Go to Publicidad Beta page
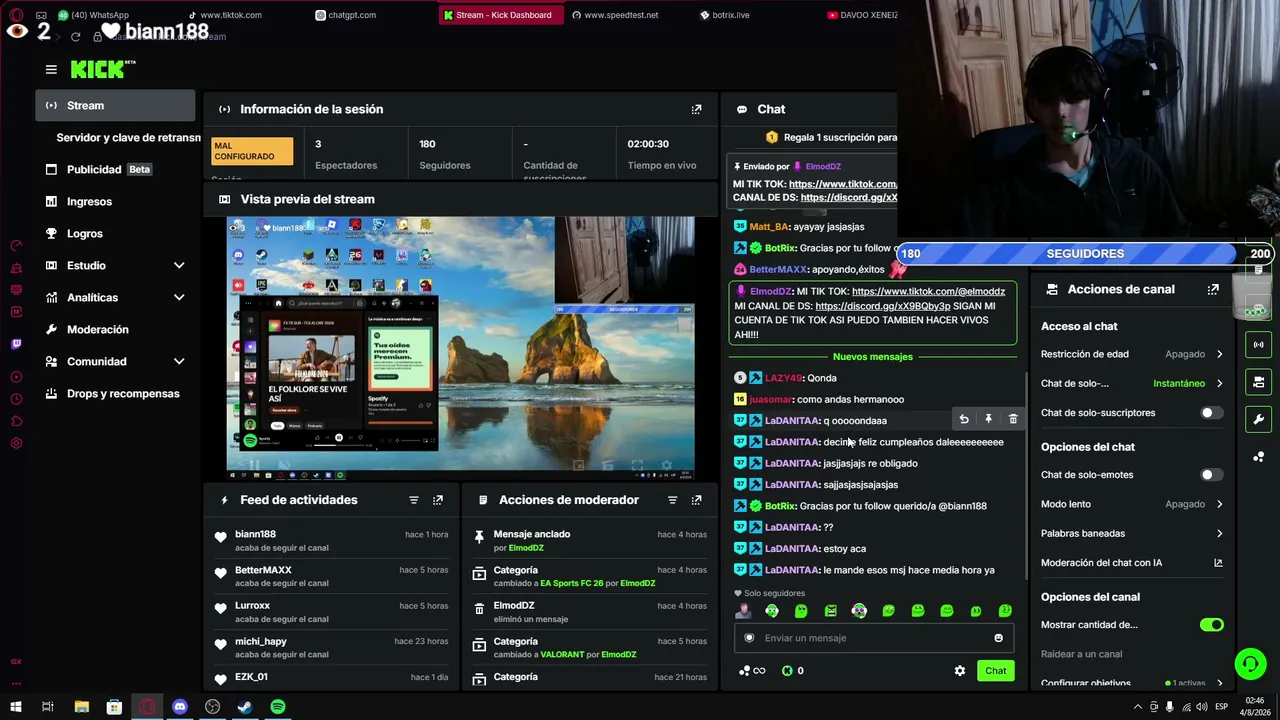 (x=115, y=169)
